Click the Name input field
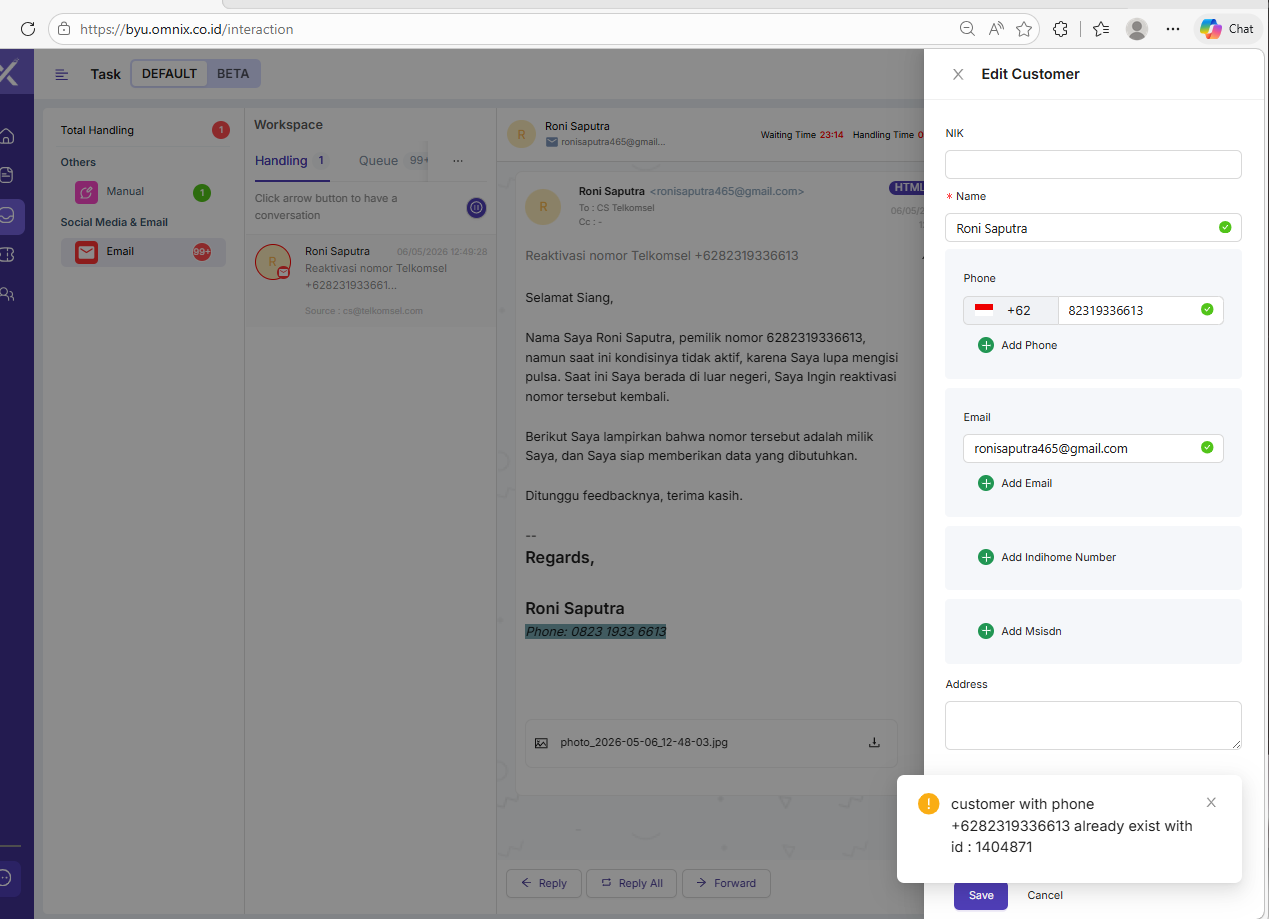Image resolution: width=1269 pixels, height=919 pixels. (1093, 228)
